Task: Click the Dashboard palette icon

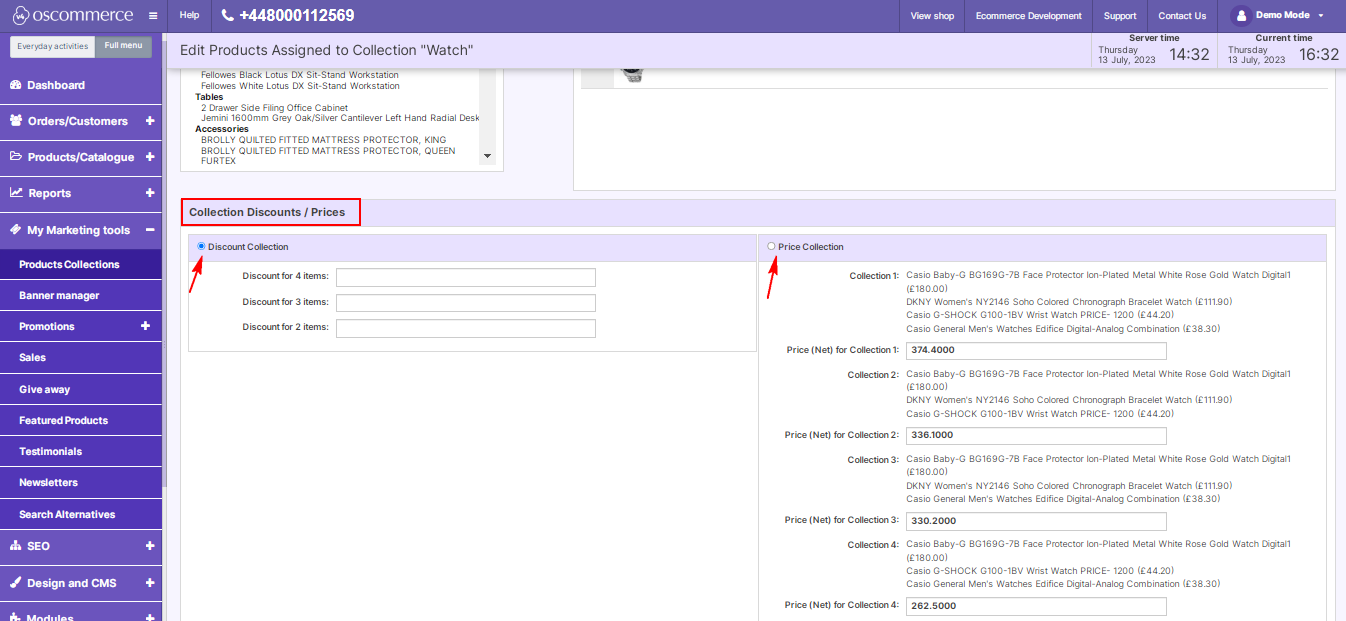Action: (16, 85)
